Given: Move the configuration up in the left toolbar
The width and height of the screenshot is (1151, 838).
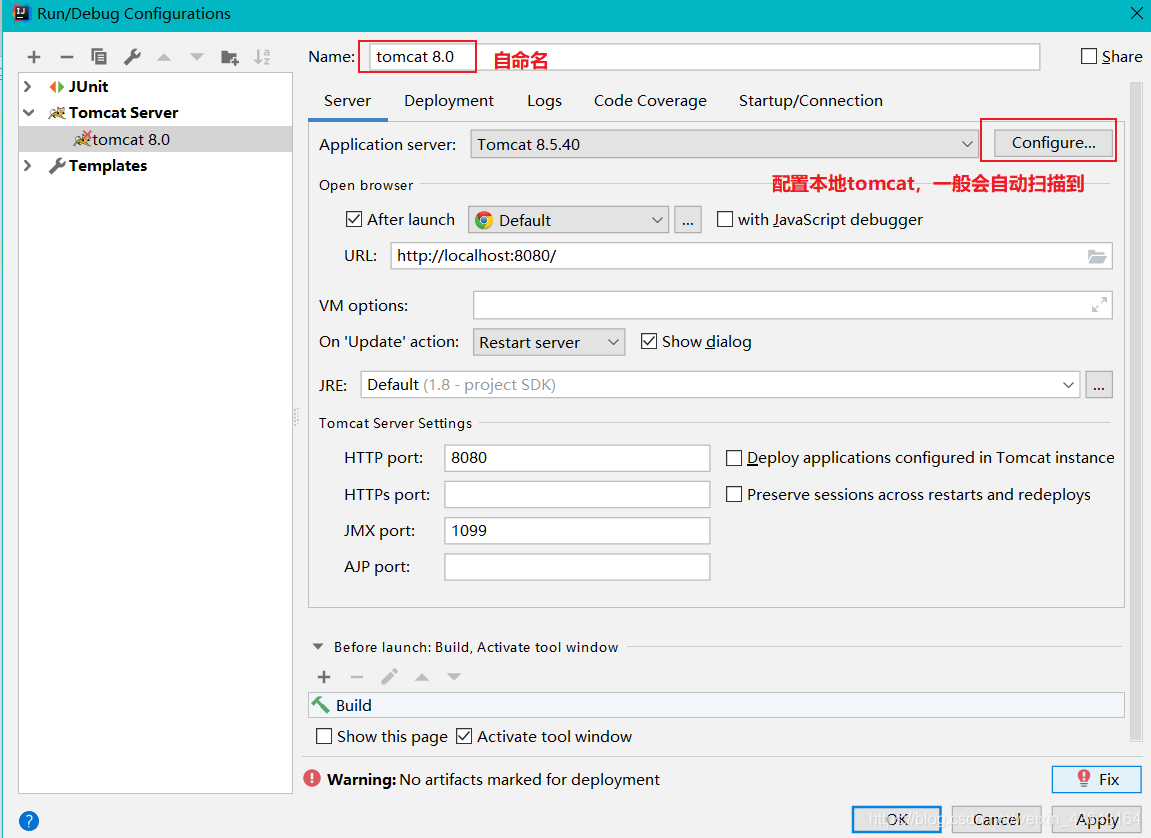Looking at the screenshot, I should [x=164, y=57].
